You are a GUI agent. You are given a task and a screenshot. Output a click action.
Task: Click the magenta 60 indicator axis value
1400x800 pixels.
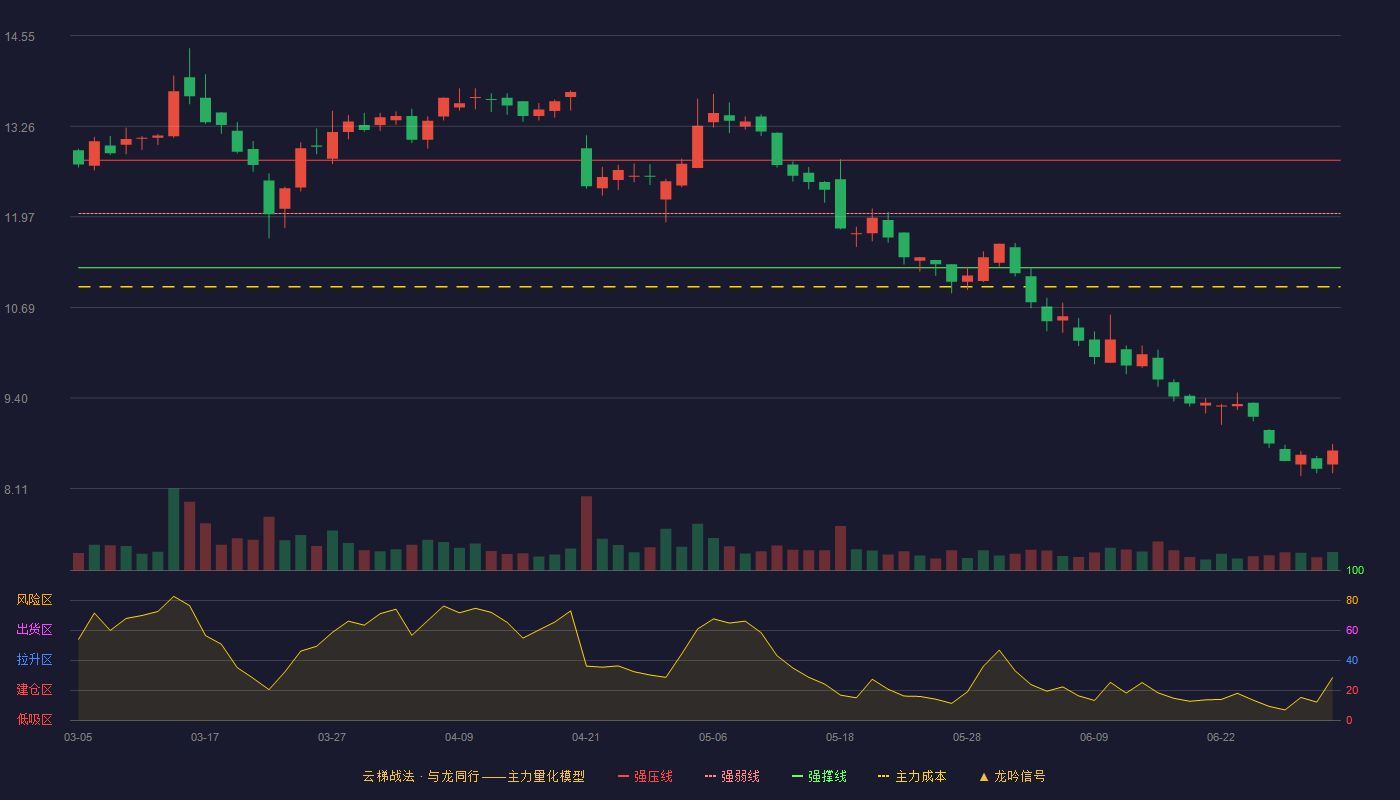1352,631
